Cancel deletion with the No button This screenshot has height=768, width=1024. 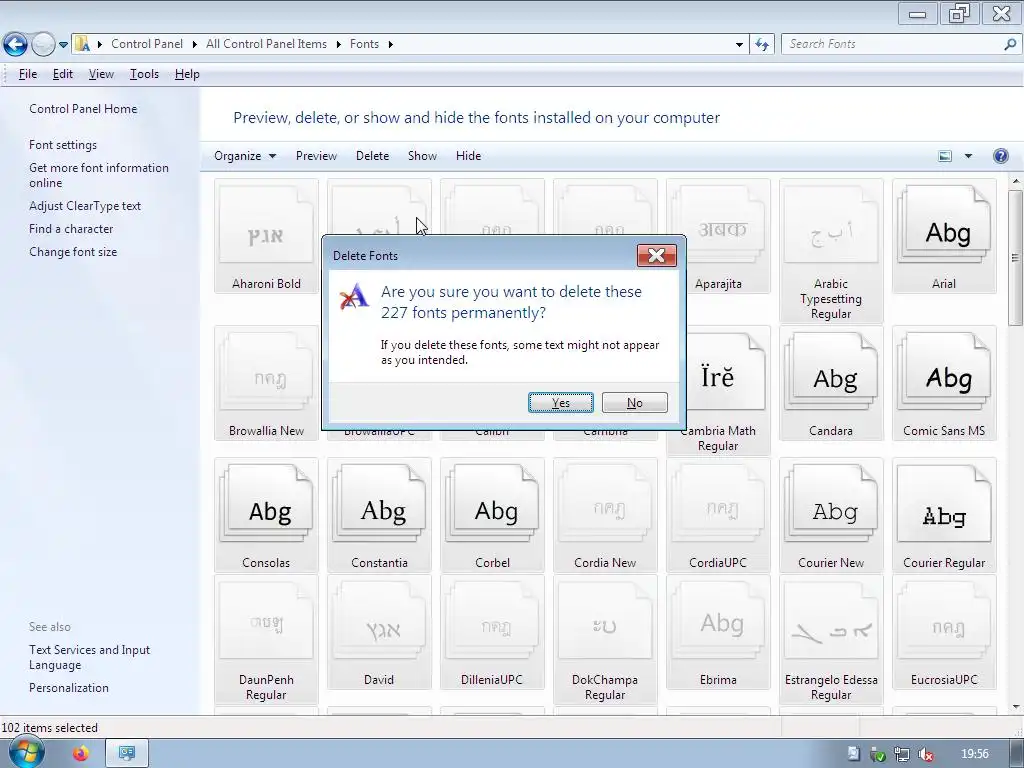click(x=634, y=402)
